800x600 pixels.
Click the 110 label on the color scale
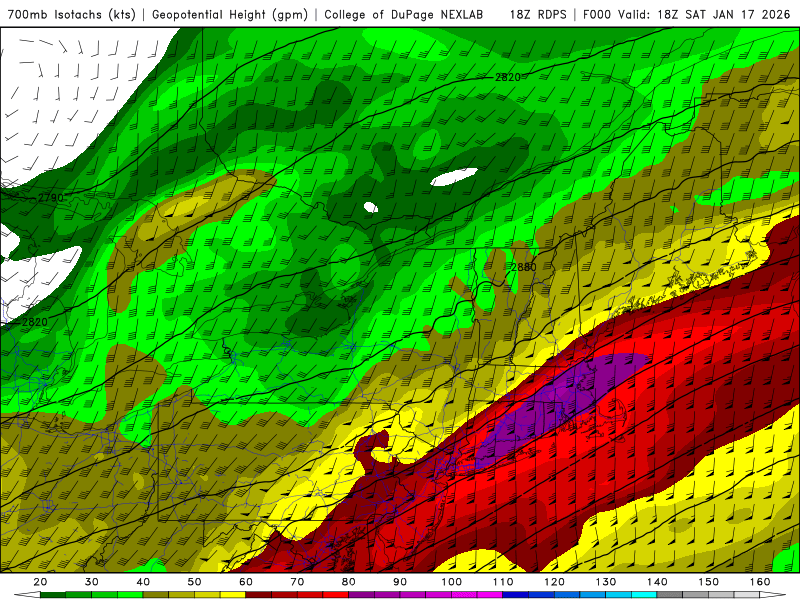503,582
